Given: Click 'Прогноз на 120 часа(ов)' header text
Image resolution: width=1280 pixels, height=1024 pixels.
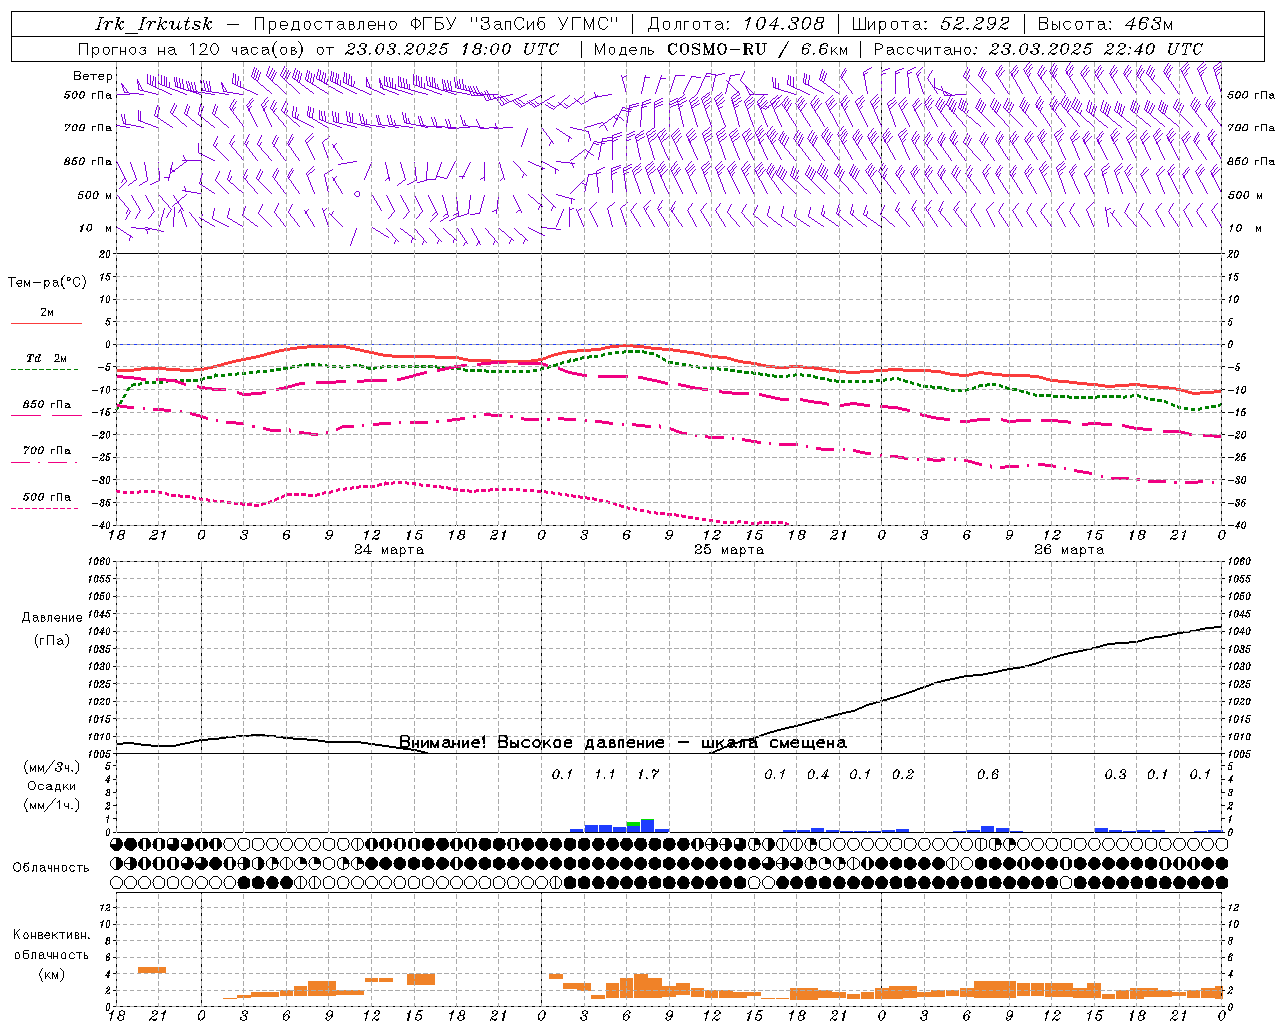Looking at the screenshot, I should pyautogui.click(x=193, y=49).
